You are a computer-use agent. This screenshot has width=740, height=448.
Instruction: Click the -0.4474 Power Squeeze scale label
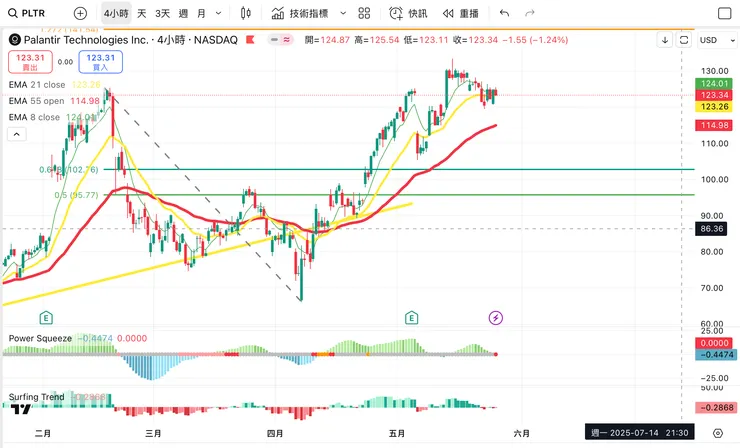pyautogui.click(x=715, y=355)
